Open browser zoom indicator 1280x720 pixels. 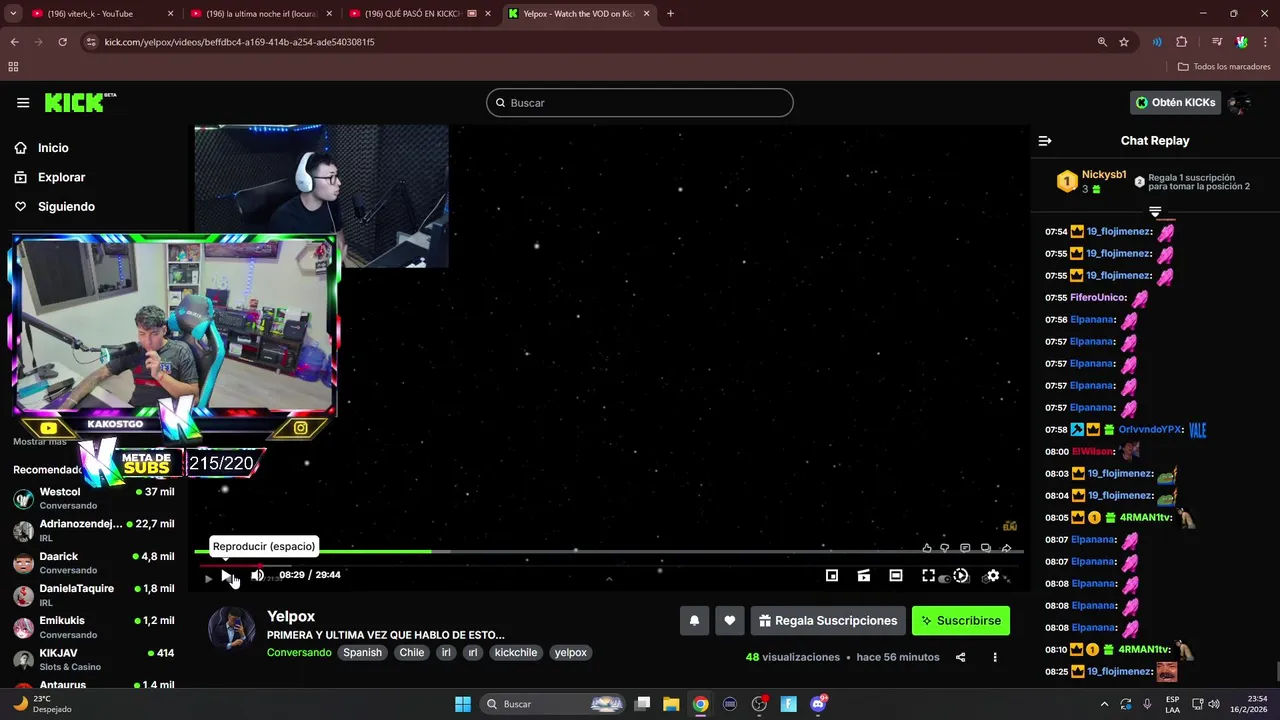point(1102,42)
